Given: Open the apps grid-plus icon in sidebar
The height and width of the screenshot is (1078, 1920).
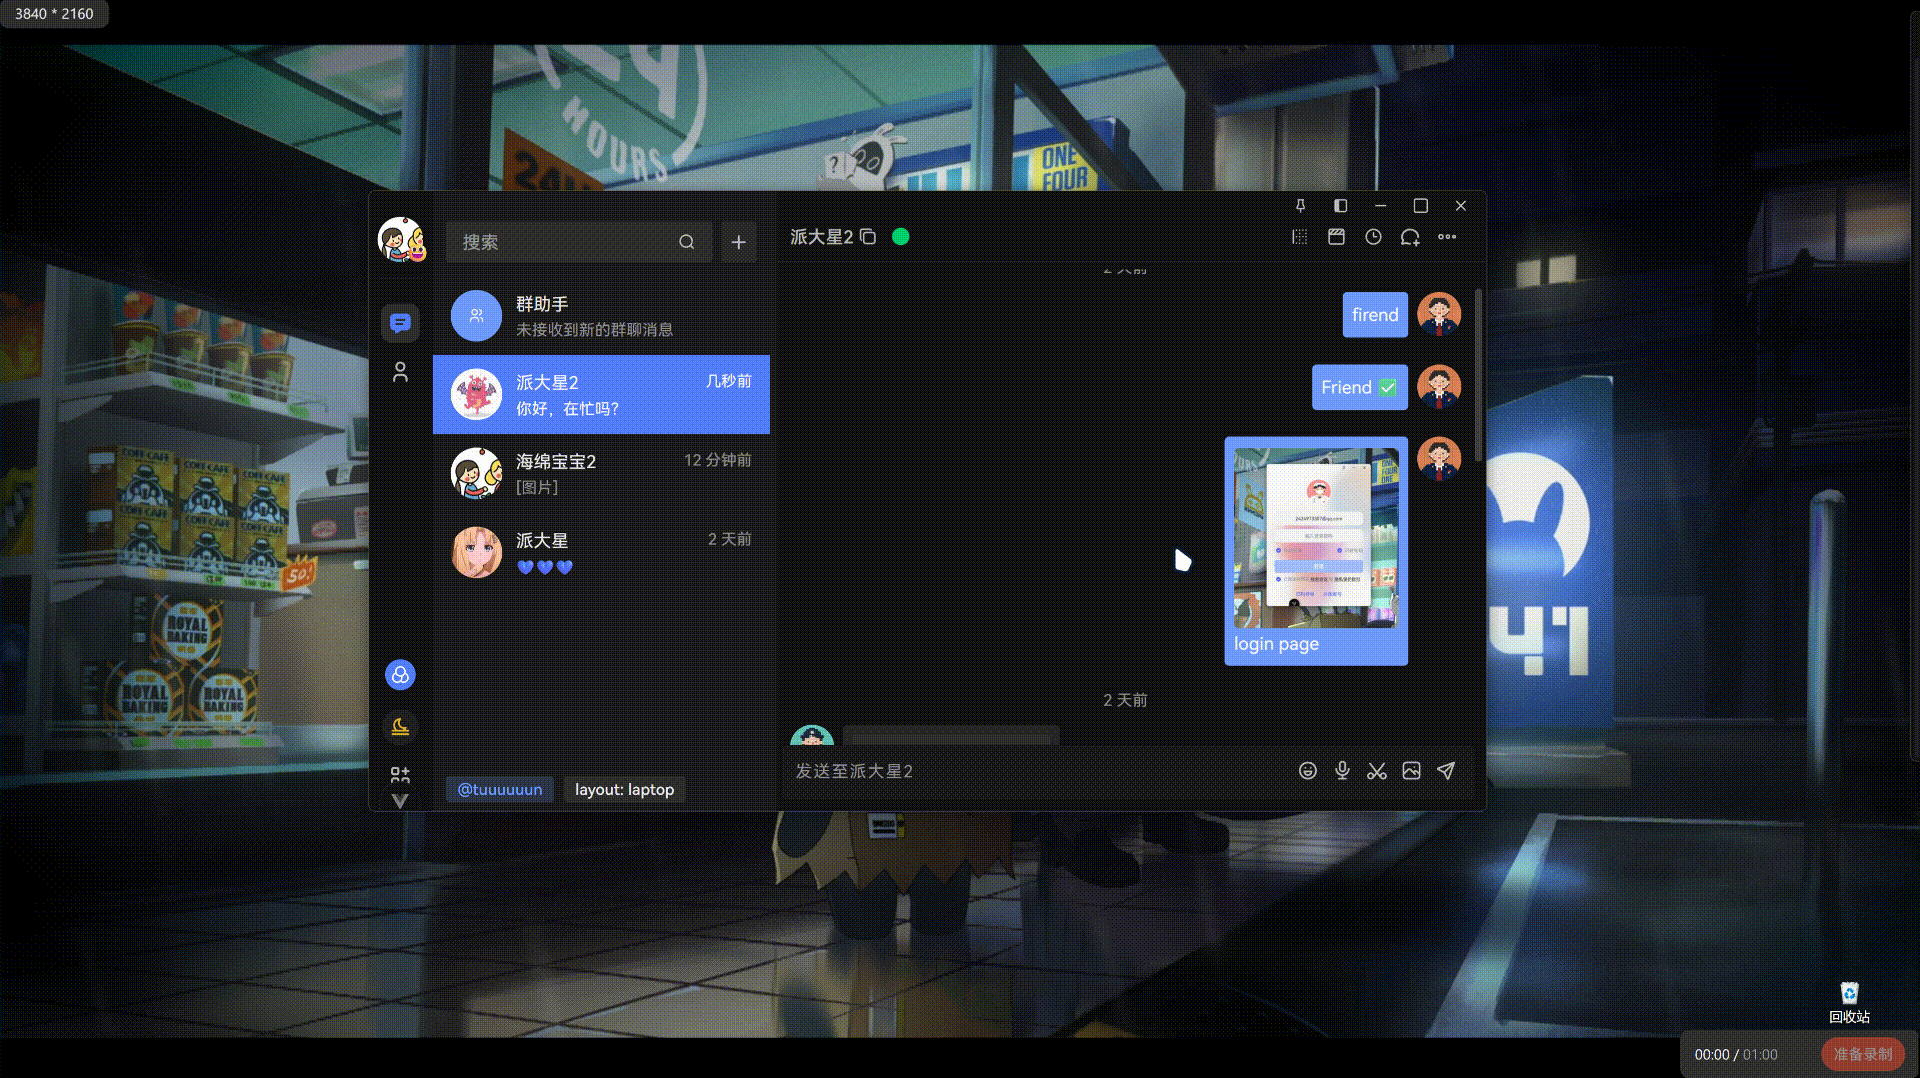Looking at the screenshot, I should coord(400,775).
